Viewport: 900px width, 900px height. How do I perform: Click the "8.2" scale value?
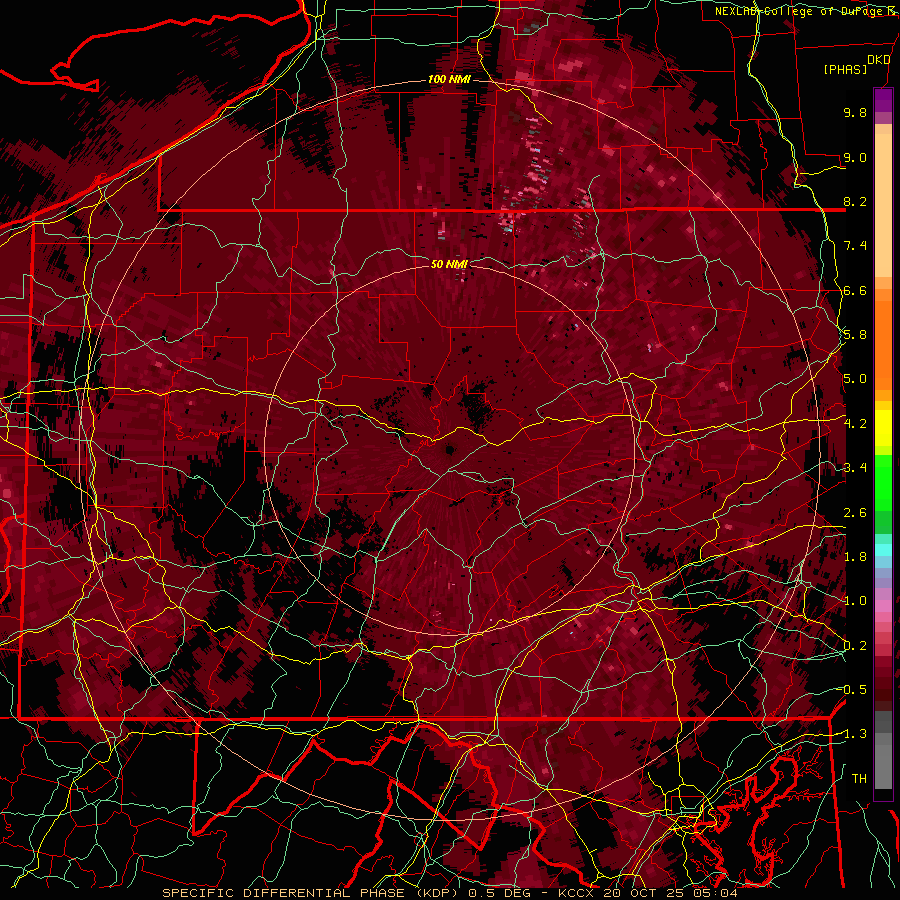coord(855,201)
